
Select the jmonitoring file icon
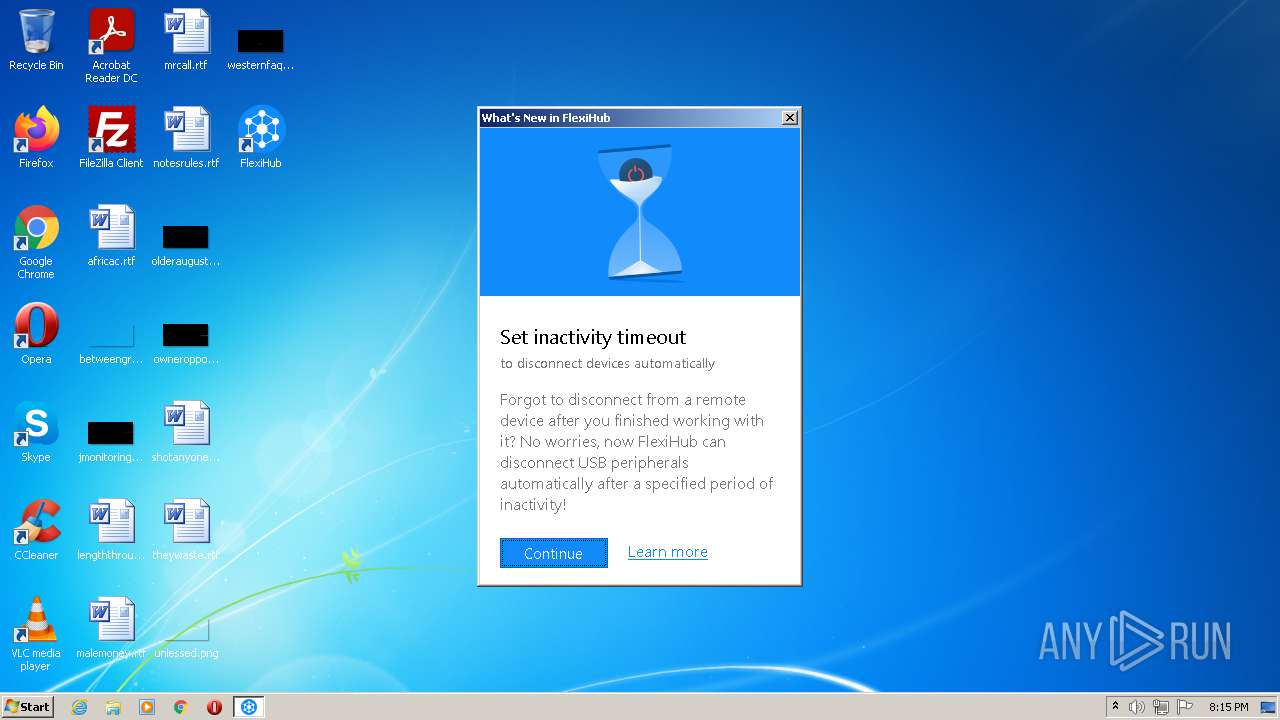coord(111,440)
